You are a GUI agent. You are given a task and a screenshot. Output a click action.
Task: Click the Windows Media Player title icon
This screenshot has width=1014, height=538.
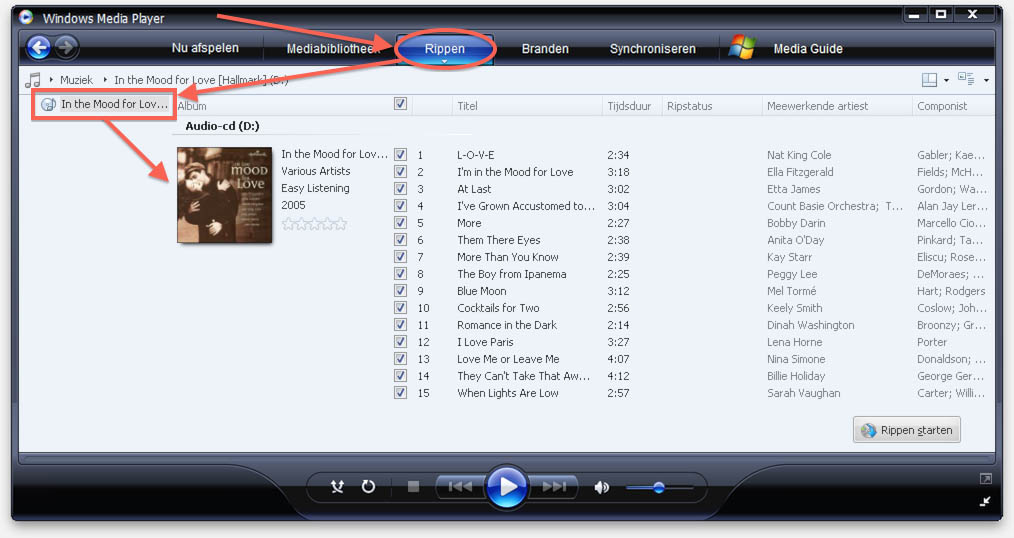(26, 17)
